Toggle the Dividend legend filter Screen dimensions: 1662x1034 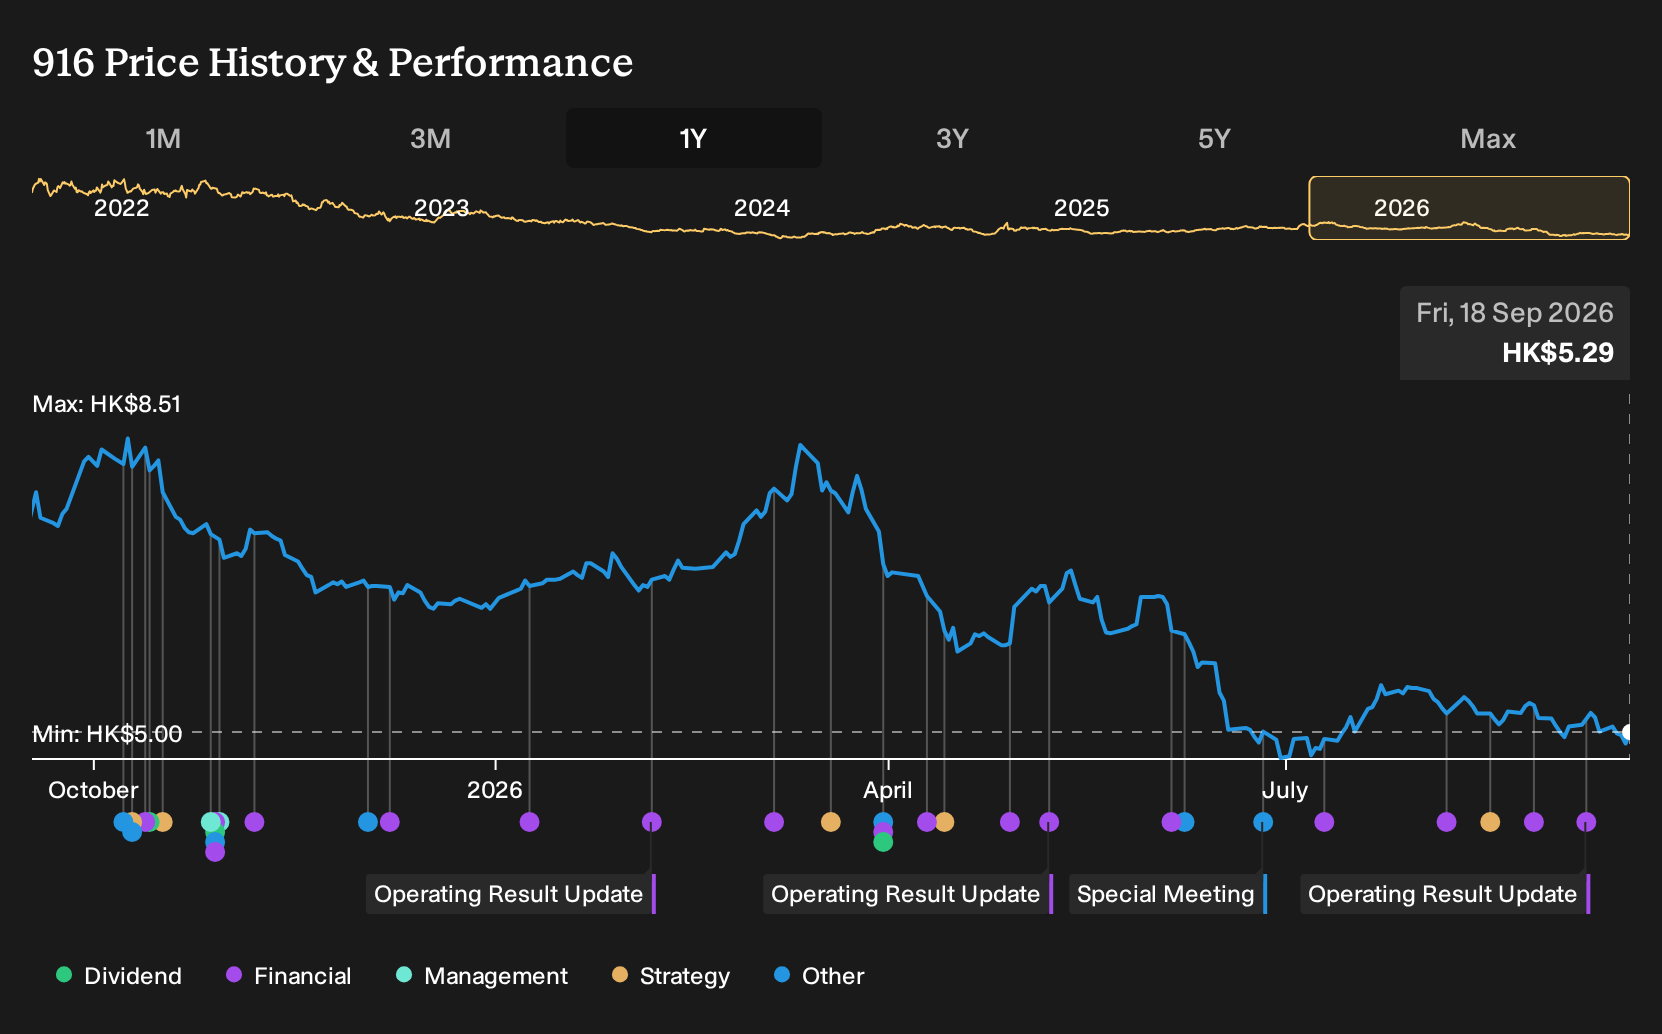(x=119, y=976)
